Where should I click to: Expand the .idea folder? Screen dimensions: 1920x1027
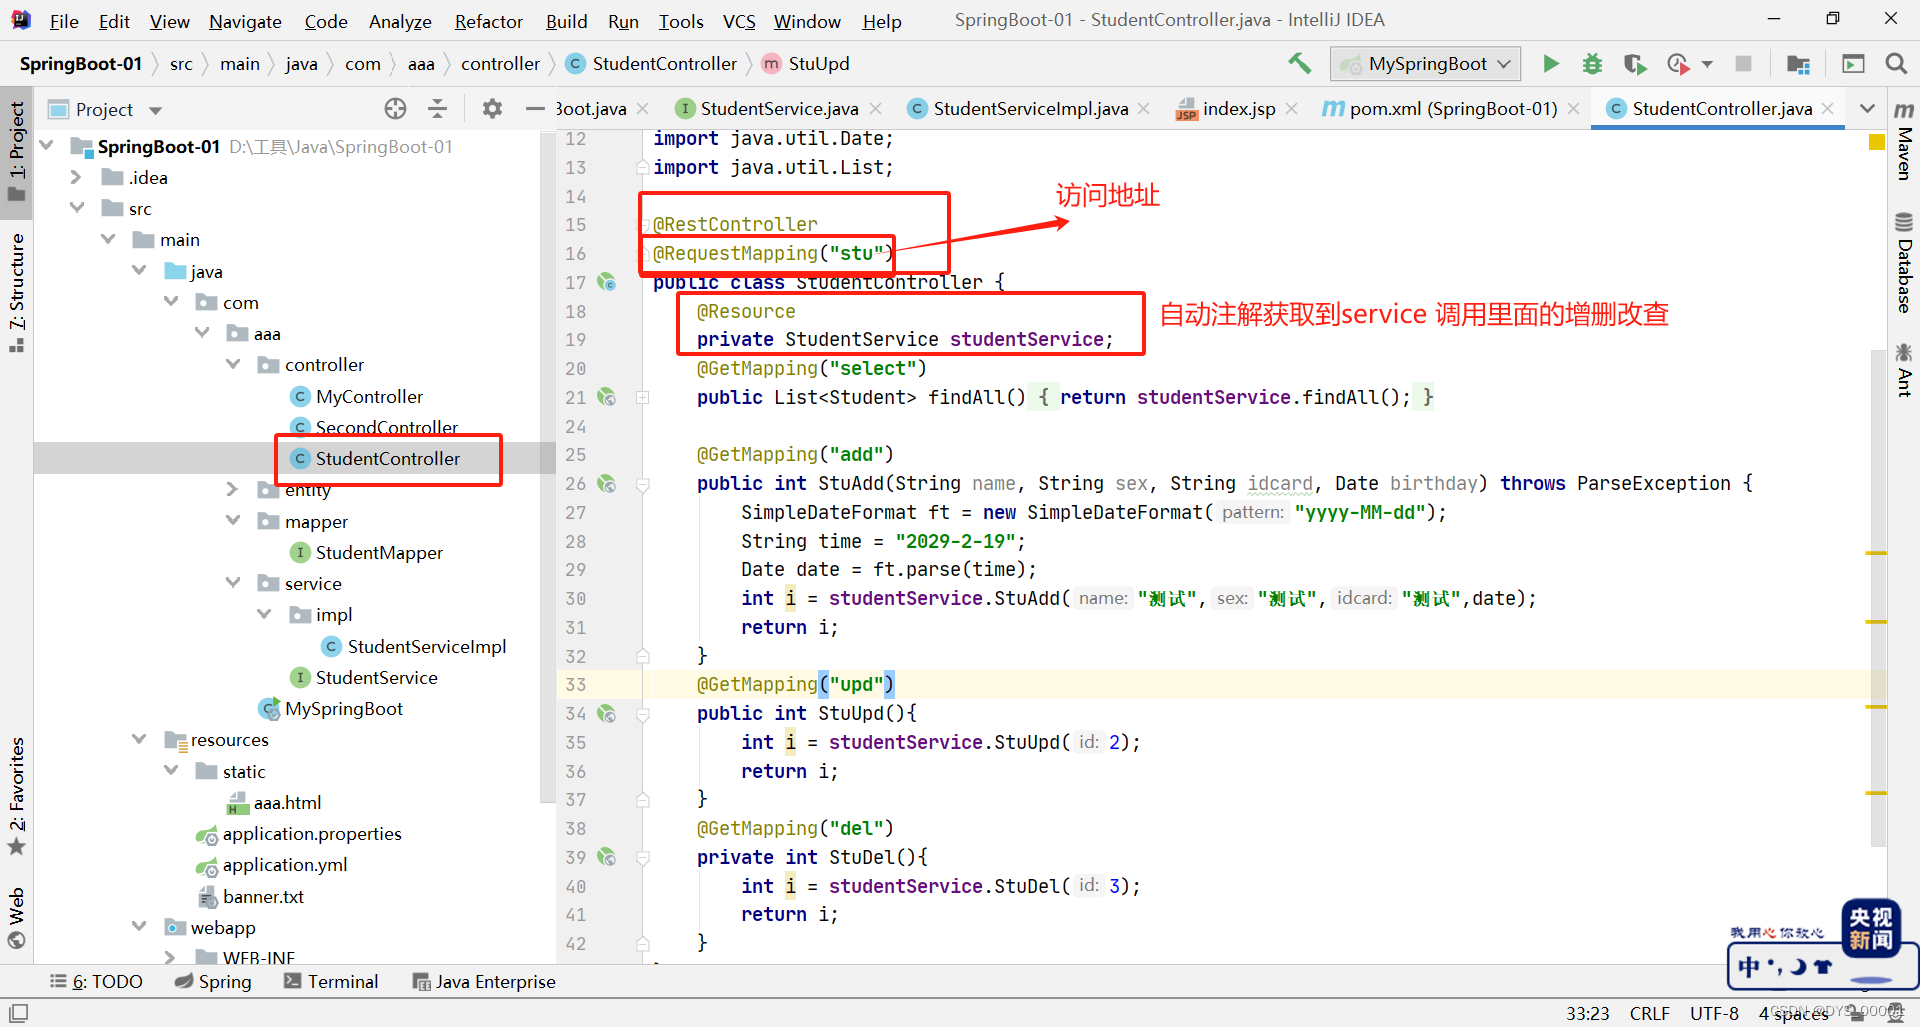pos(76,177)
